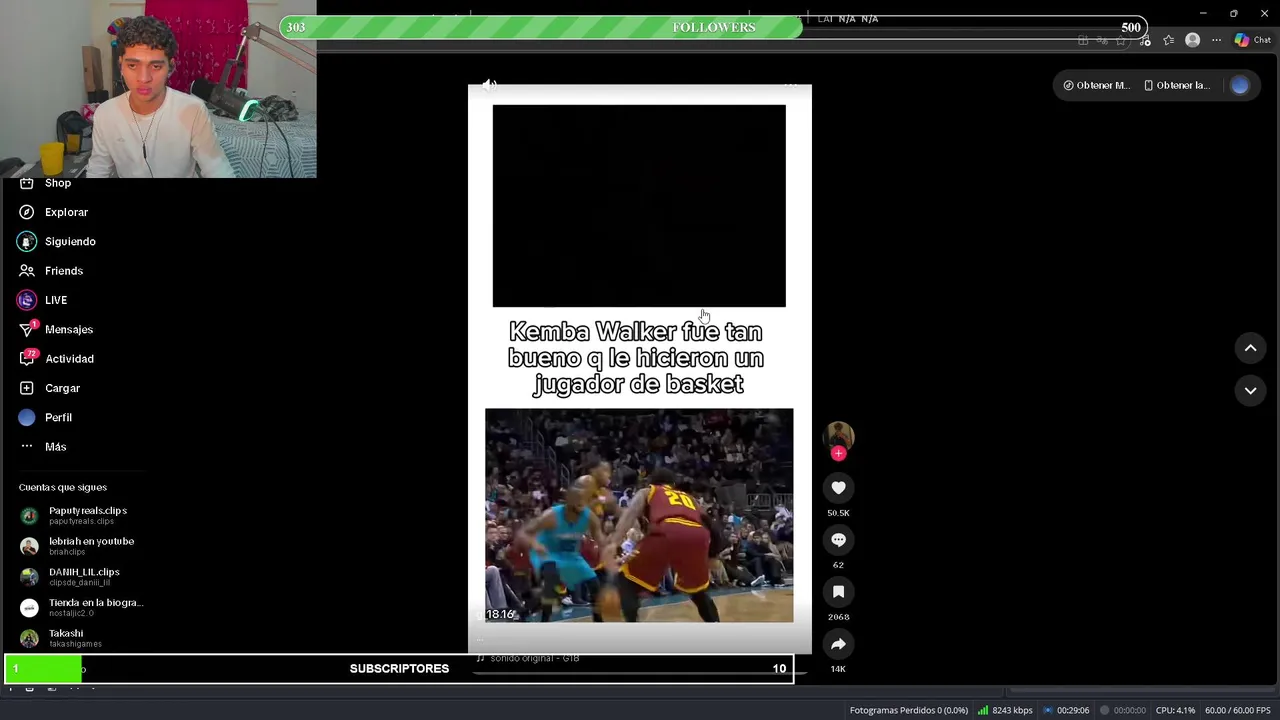Open the Perfil page

click(45, 417)
